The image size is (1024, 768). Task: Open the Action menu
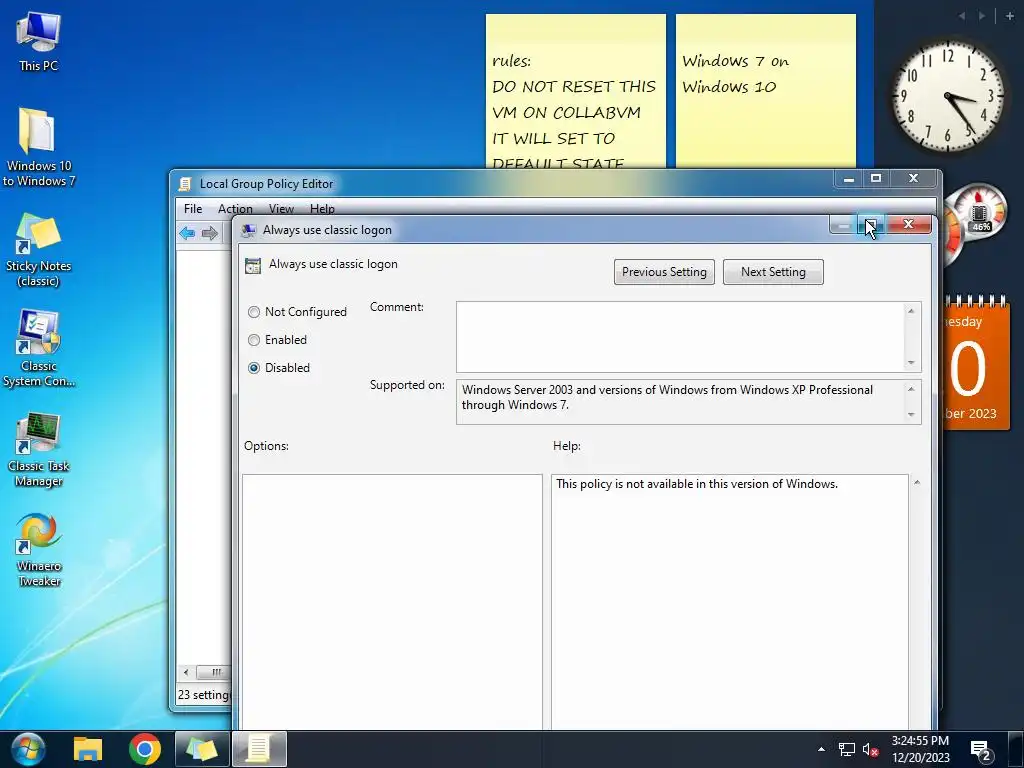235,209
